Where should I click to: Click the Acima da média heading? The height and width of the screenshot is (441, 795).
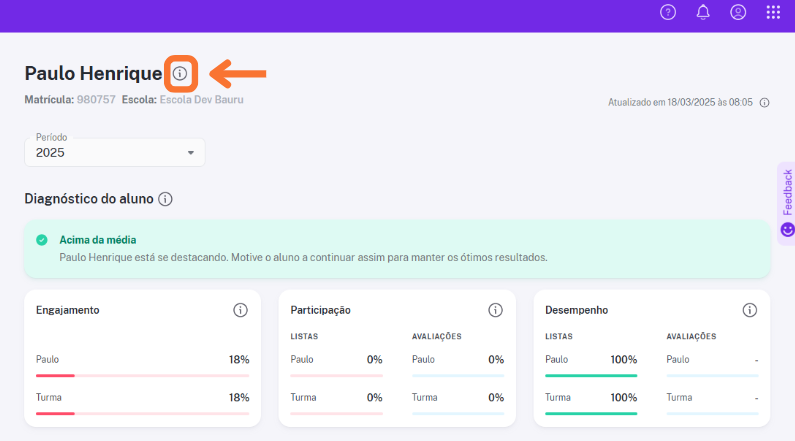(98, 240)
